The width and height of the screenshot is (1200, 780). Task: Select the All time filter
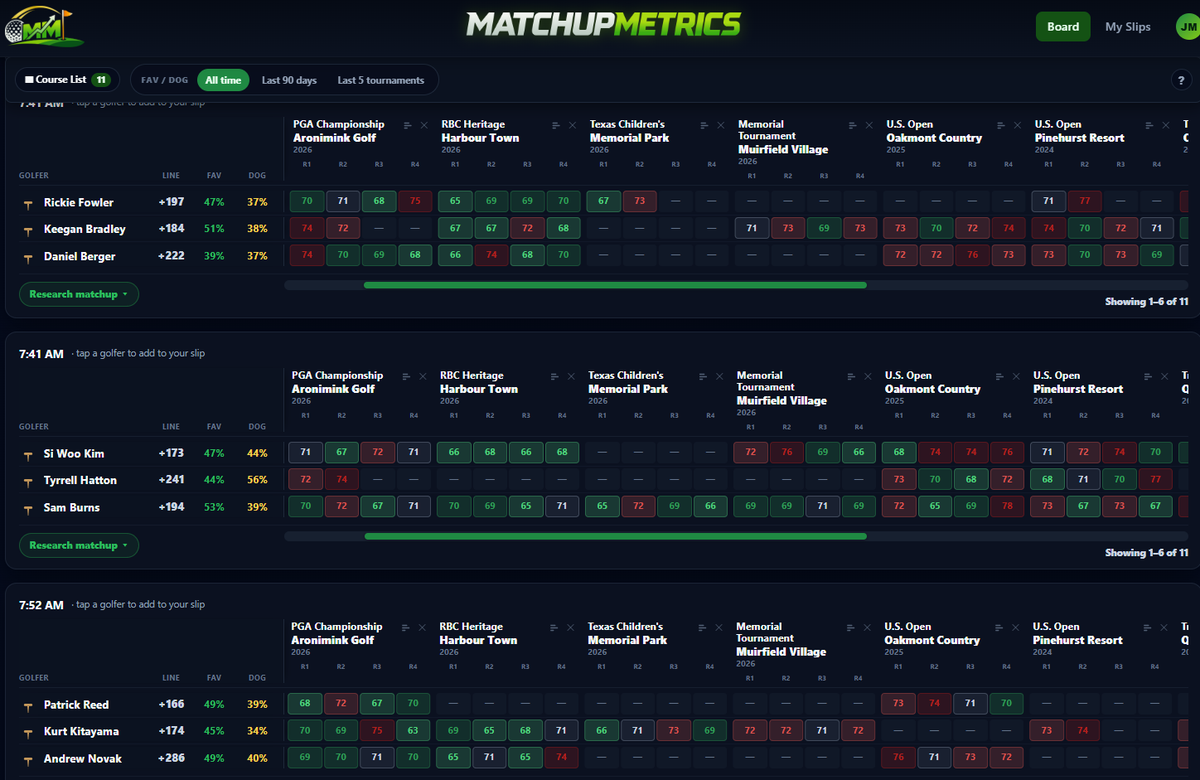coord(223,80)
